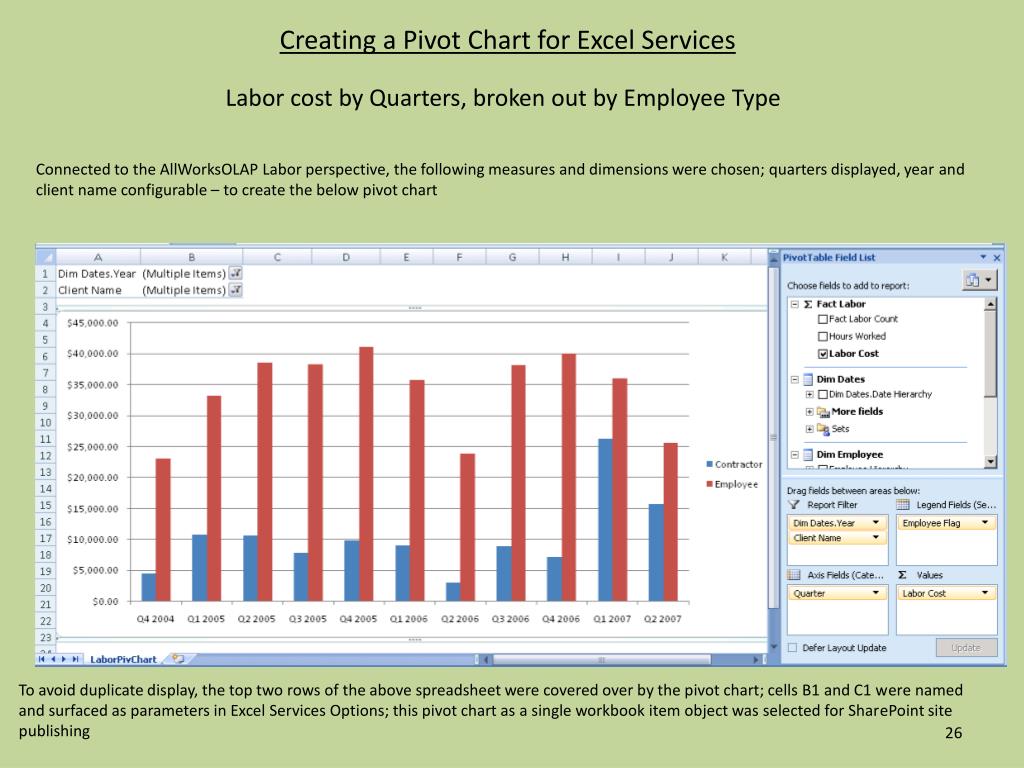Collapse the Dim Dates group
1024x768 pixels.
795,379
